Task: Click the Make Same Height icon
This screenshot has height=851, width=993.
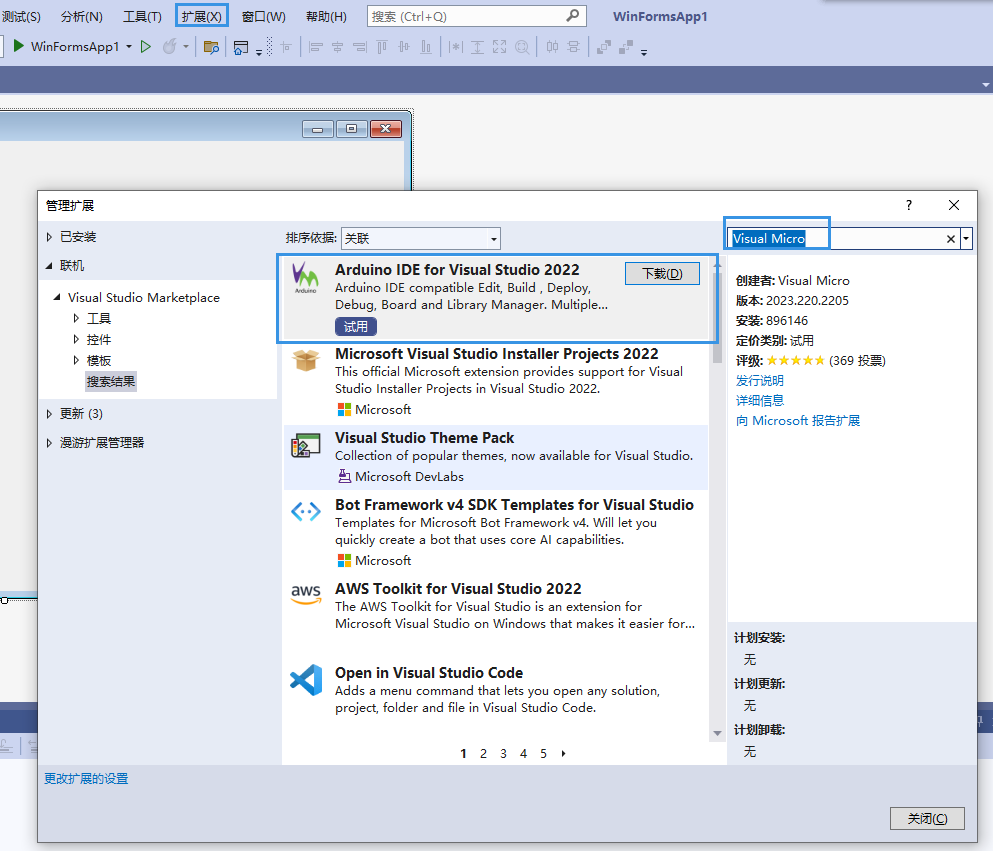Action: pyautogui.click(x=478, y=47)
